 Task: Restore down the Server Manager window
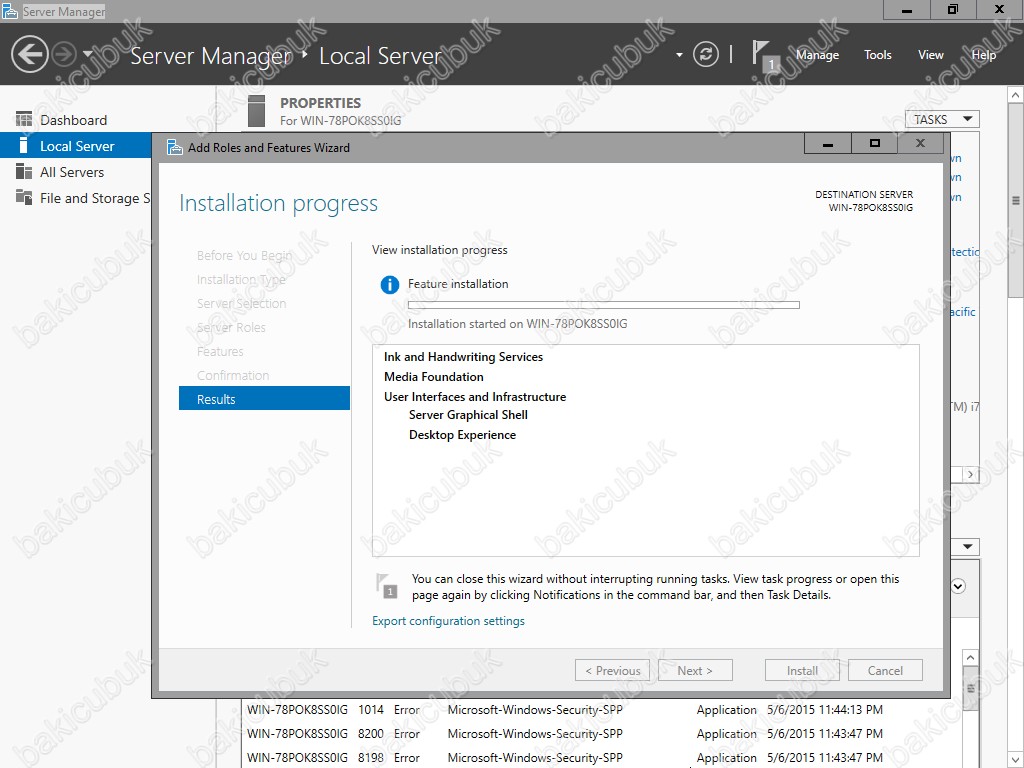953,10
